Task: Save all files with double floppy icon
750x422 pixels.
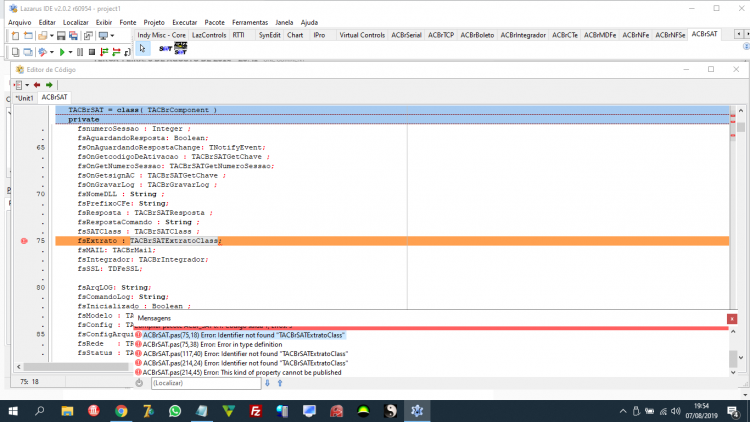Action: pyautogui.click(x=73, y=36)
